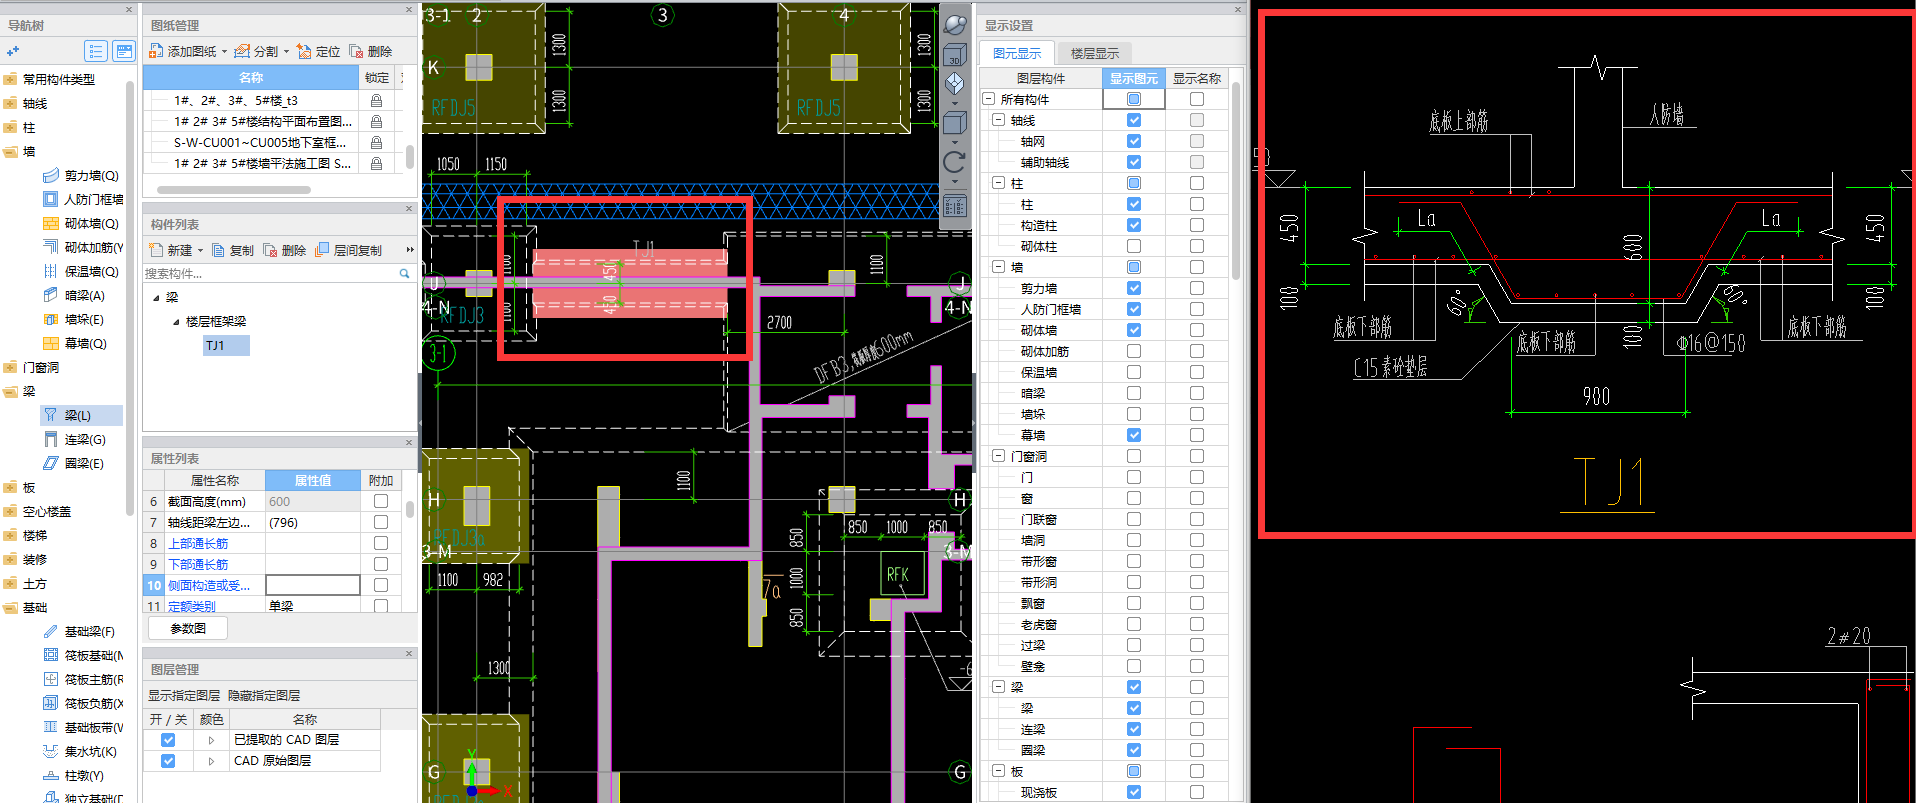Click the 定位 locate drawing button
Screen dimensions: 1916x803
(x=319, y=51)
